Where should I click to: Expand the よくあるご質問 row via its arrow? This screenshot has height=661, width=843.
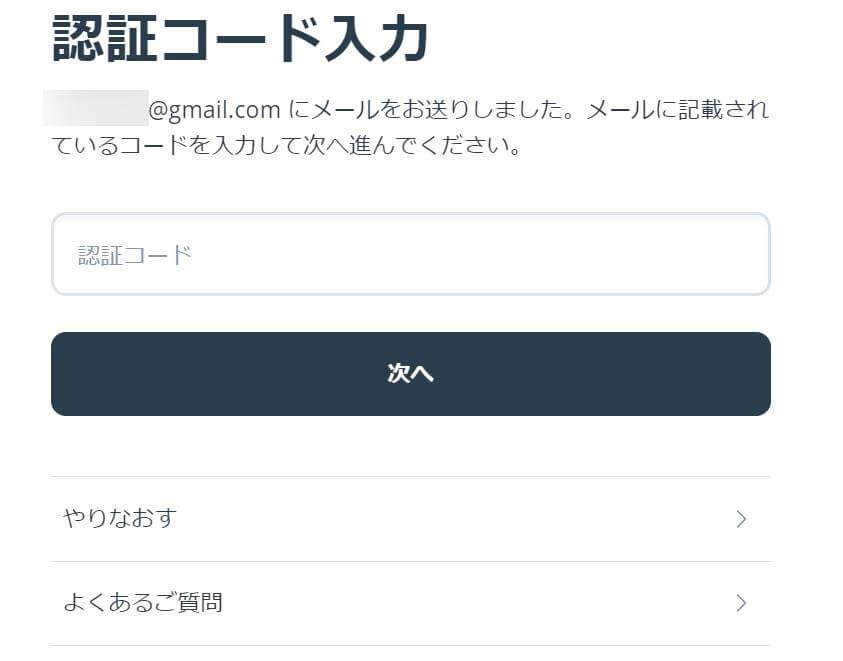point(741,603)
